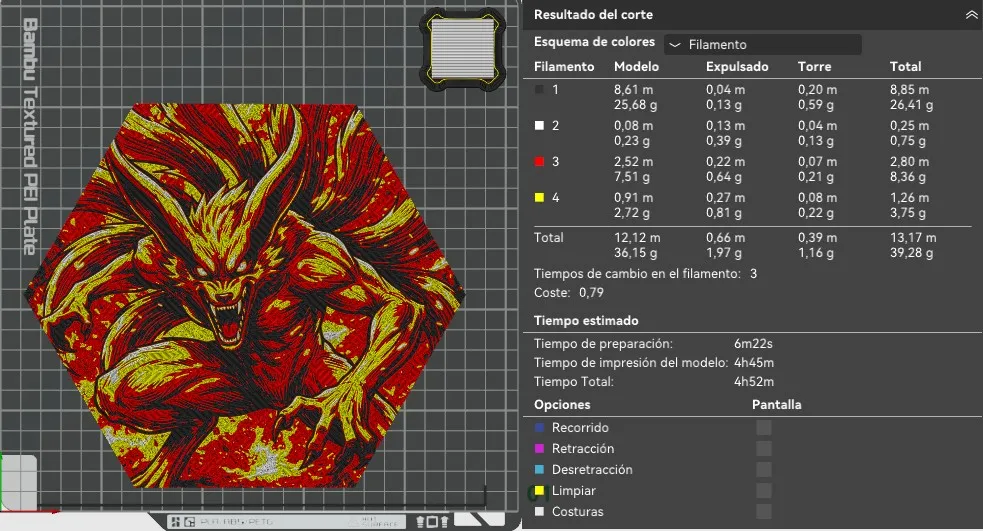Click the red swatch of filament 3
This screenshot has width=983, height=531.
coord(539,161)
